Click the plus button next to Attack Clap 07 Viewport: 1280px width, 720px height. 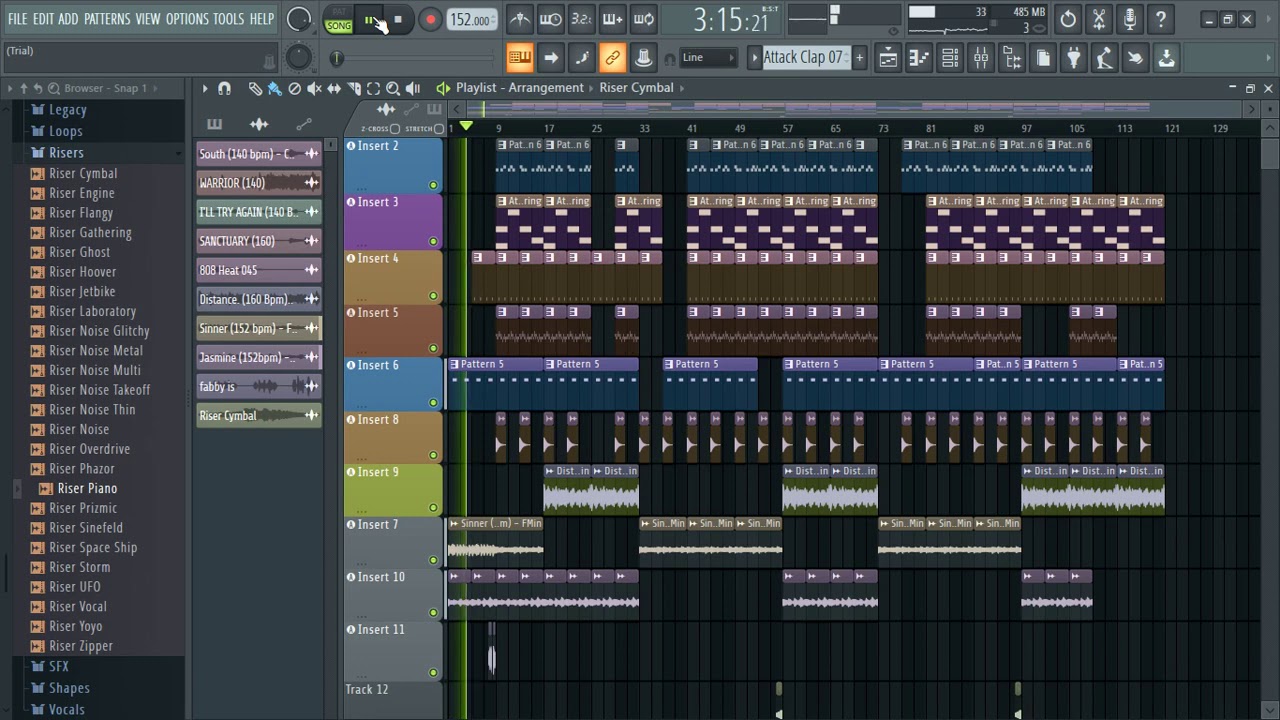tap(859, 58)
